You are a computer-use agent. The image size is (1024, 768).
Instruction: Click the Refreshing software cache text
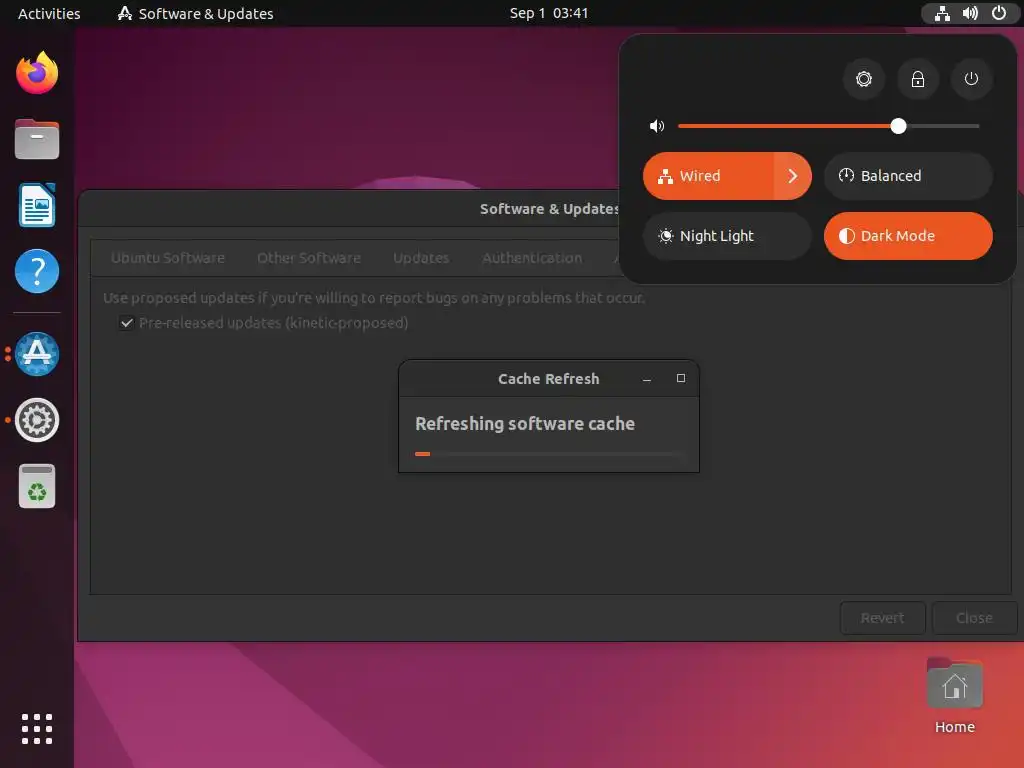point(525,424)
